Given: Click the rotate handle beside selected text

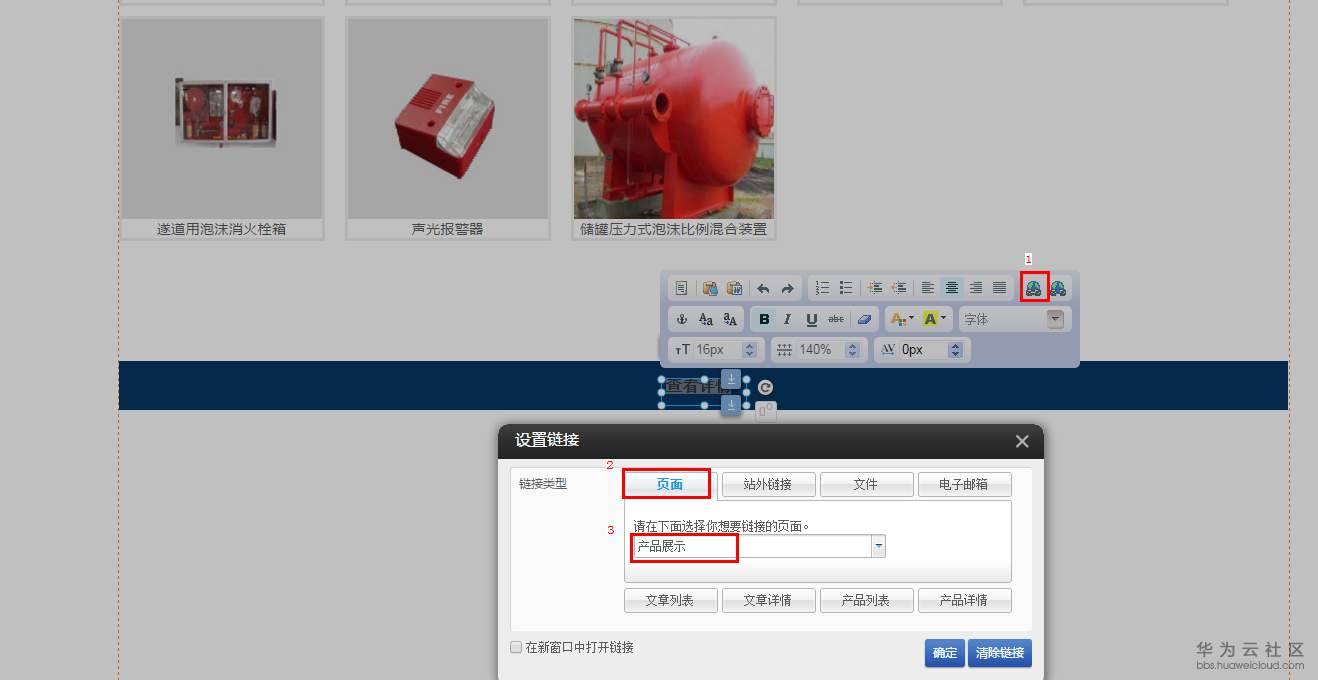Looking at the screenshot, I should [x=765, y=388].
